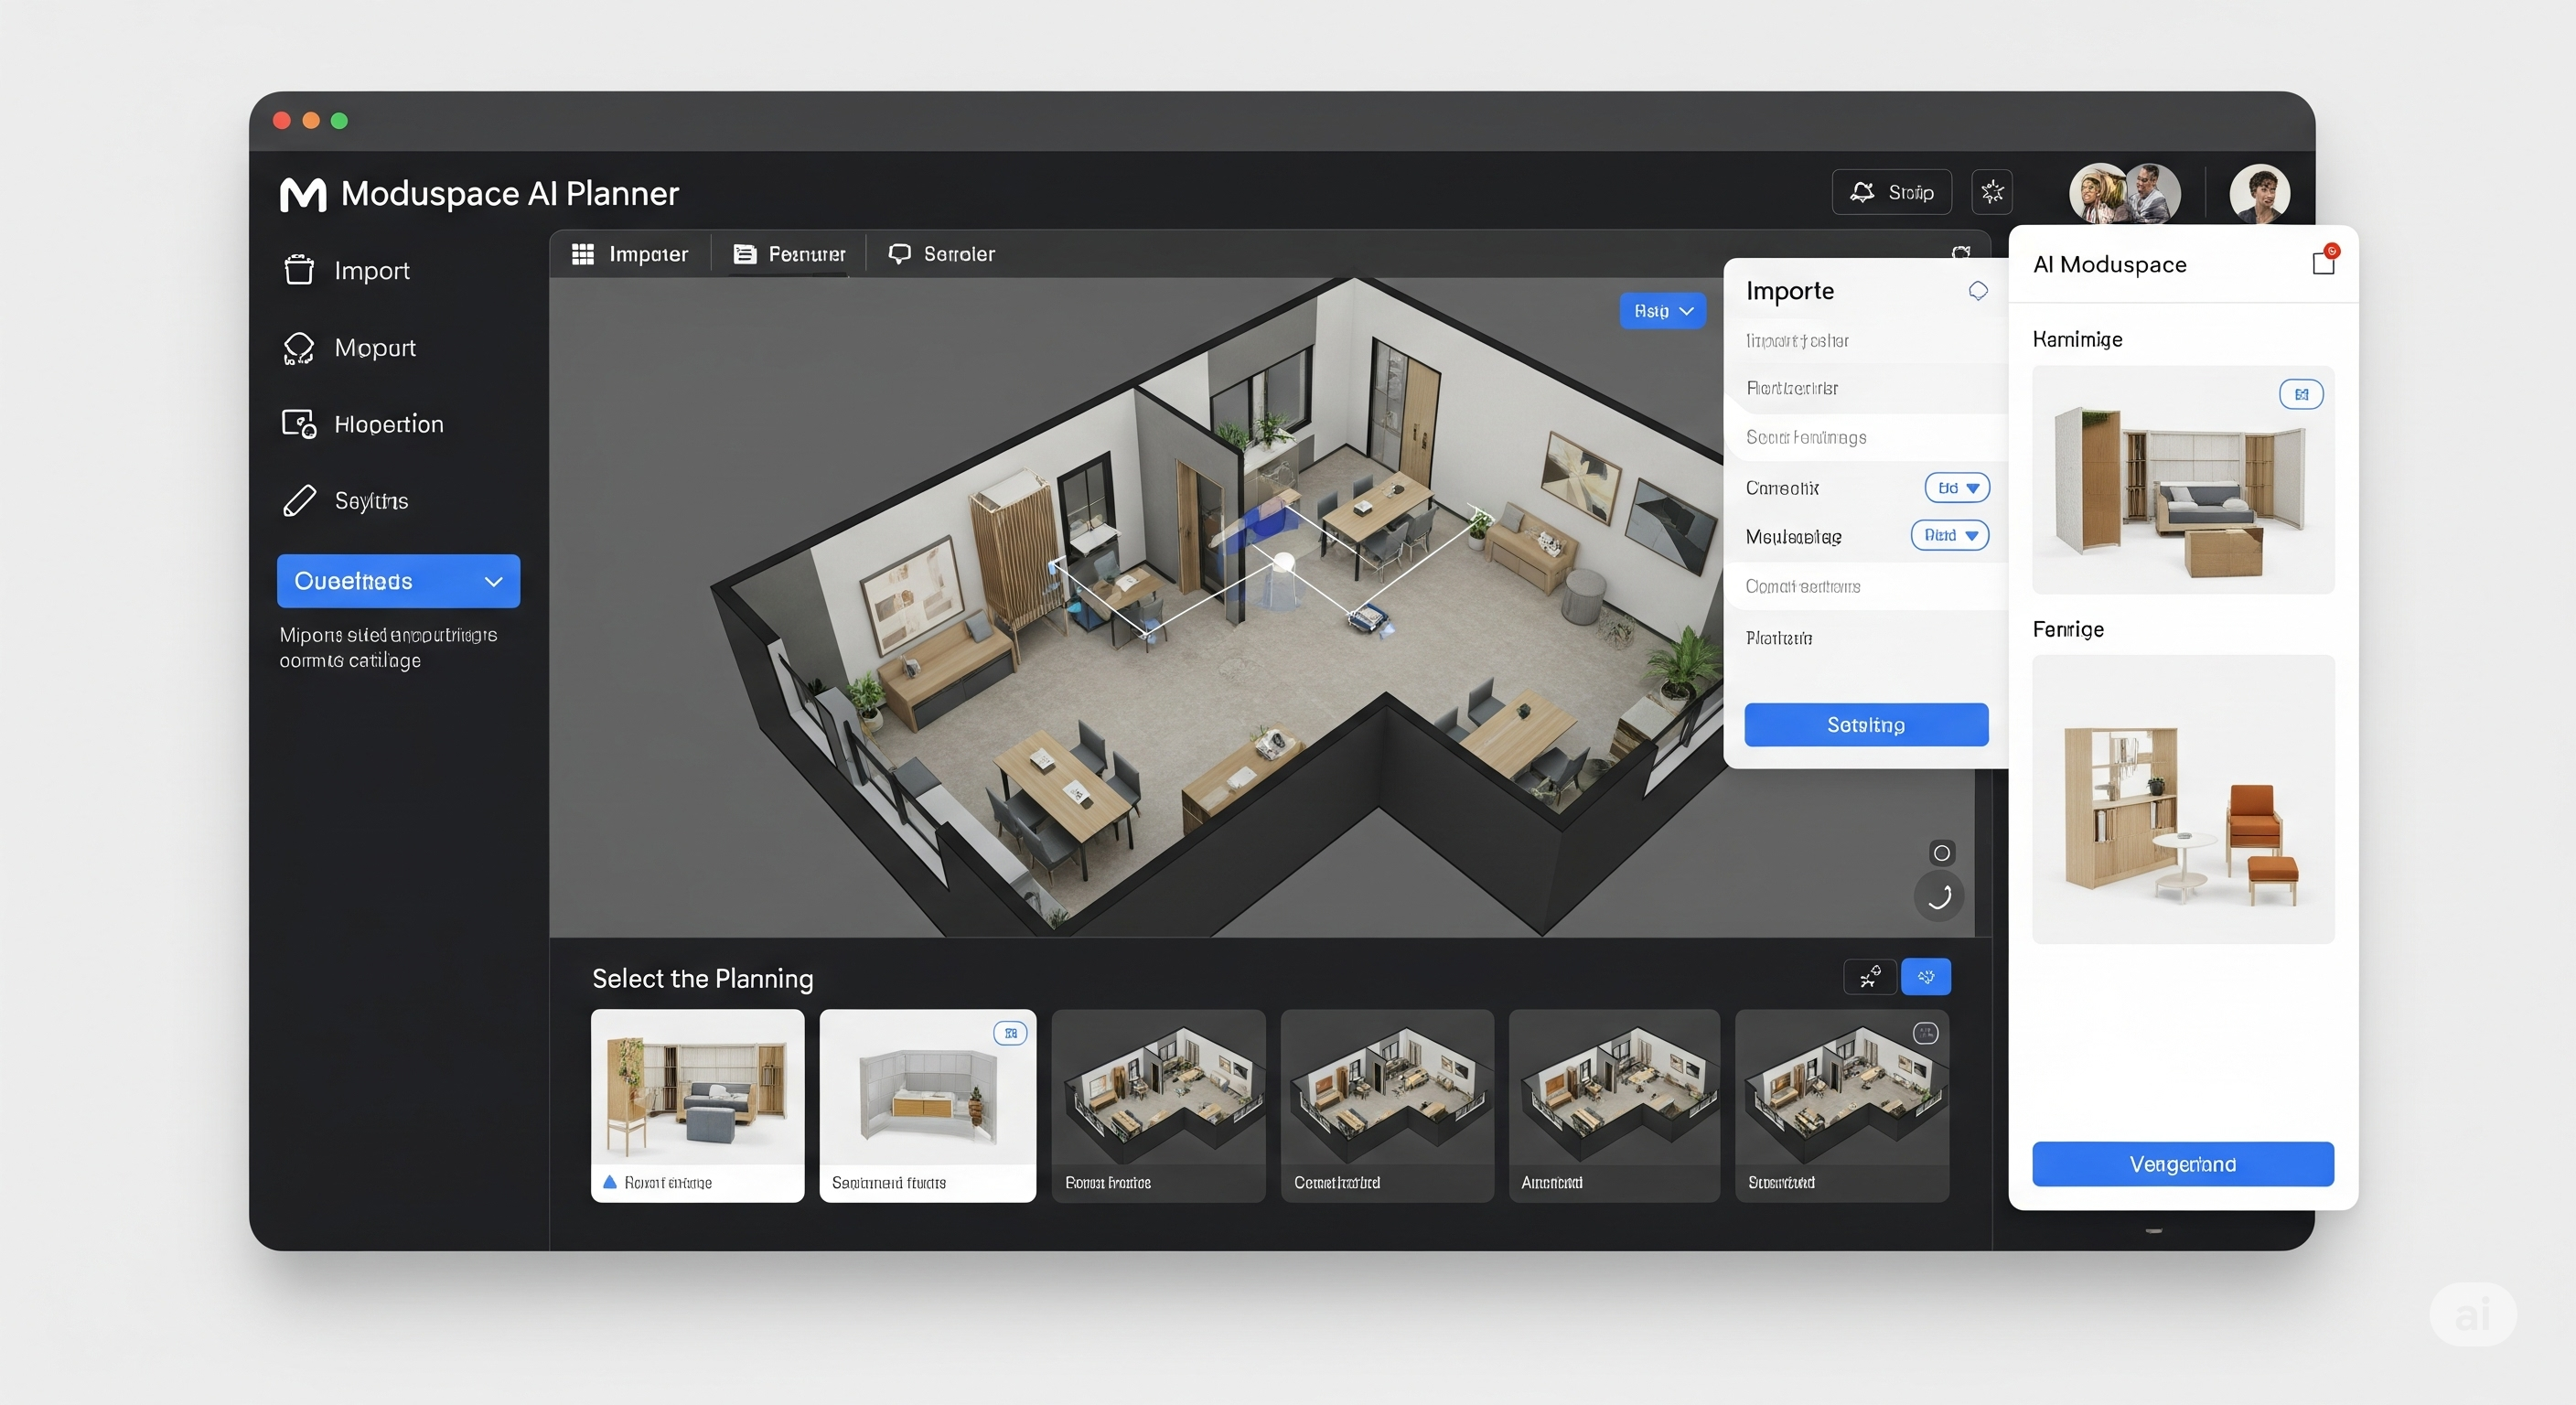Select the Plaitlanis row
The width and height of the screenshot is (2576, 1405).
1866,638
